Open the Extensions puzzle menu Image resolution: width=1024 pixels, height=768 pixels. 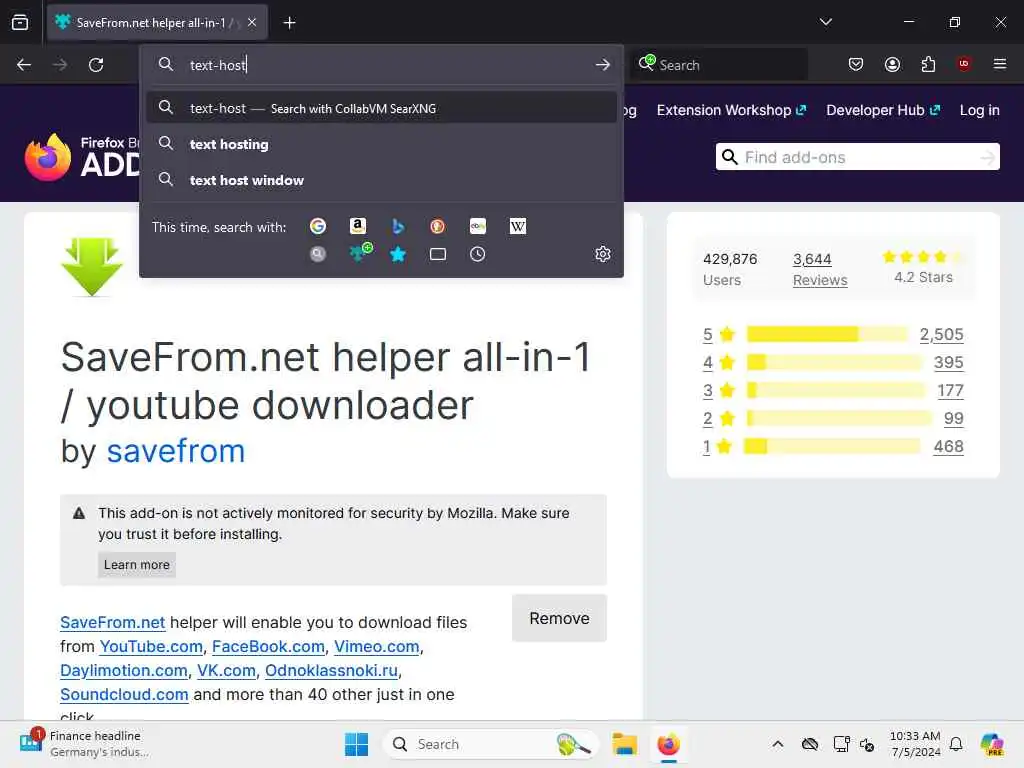(x=928, y=64)
